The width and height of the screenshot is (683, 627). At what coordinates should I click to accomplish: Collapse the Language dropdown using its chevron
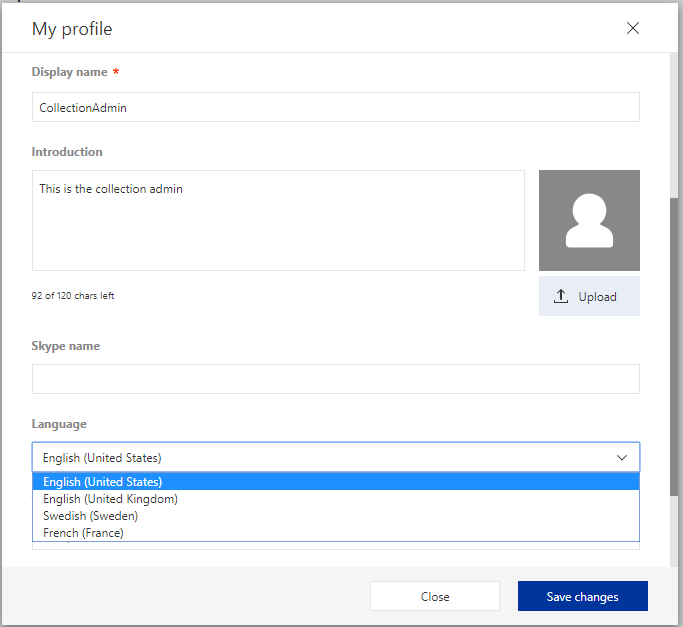pos(622,458)
